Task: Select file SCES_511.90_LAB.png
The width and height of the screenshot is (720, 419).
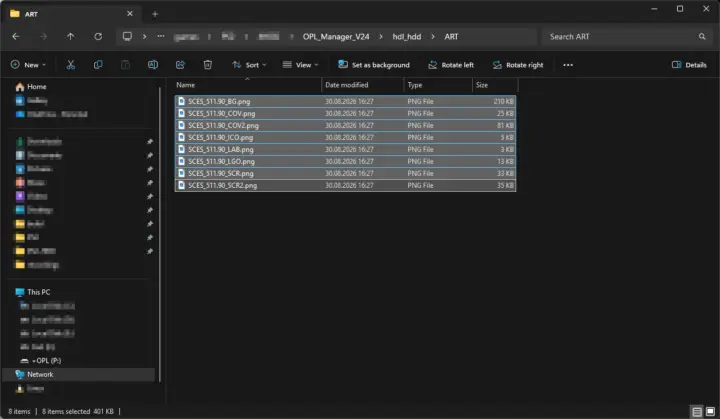Action: 345,149
